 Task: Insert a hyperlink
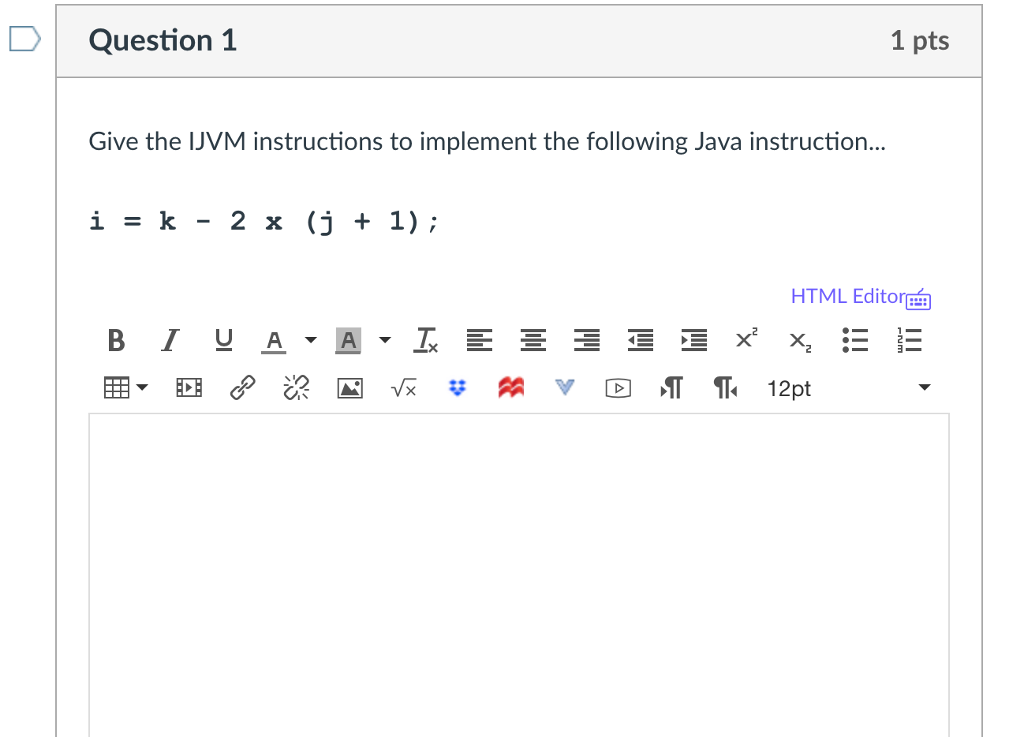coord(241,388)
